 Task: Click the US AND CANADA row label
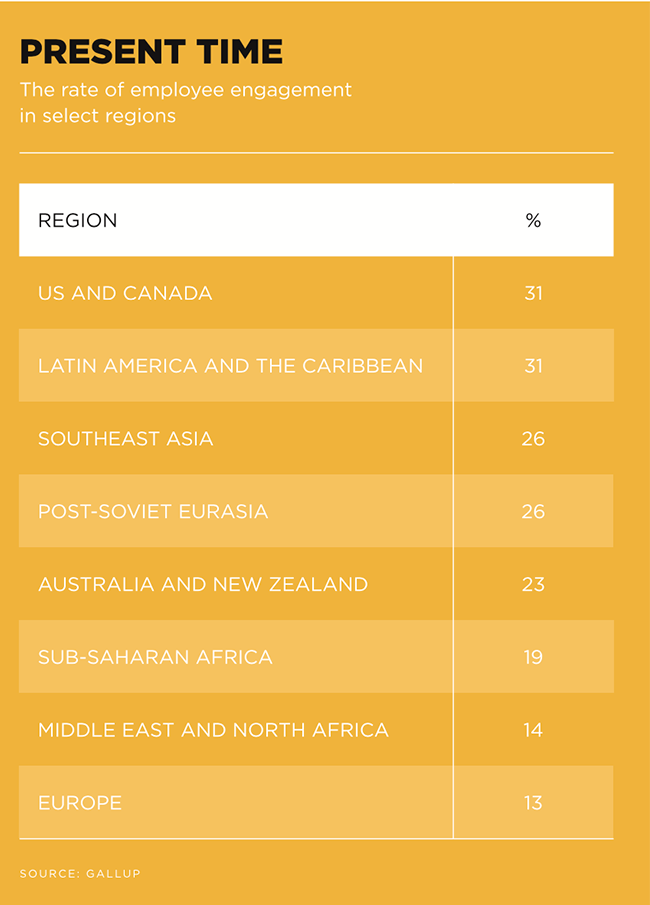(125, 293)
